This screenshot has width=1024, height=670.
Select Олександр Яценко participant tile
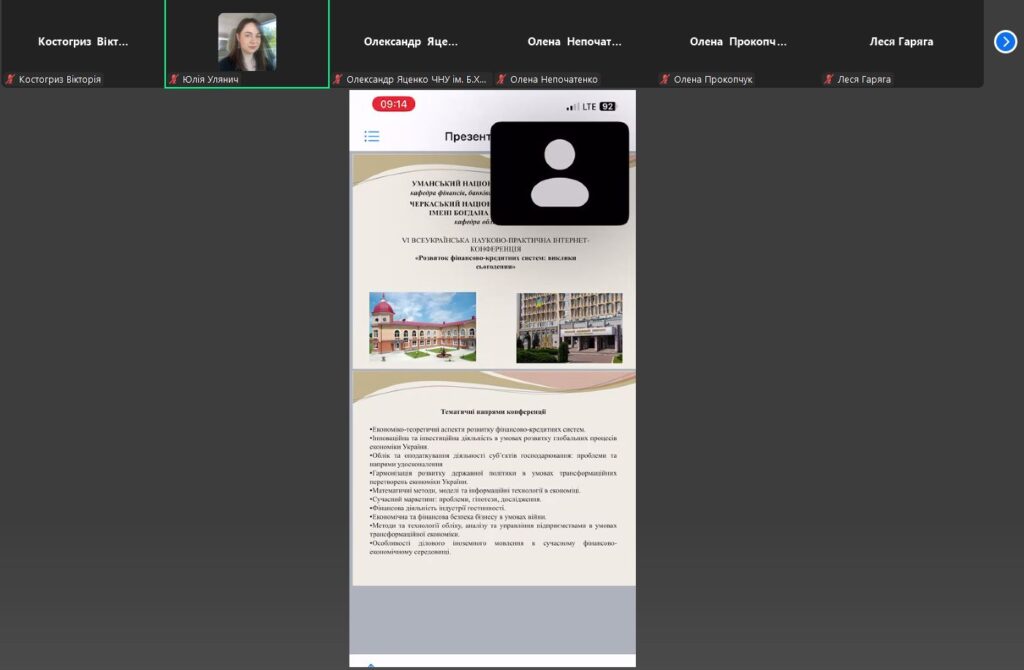point(410,42)
